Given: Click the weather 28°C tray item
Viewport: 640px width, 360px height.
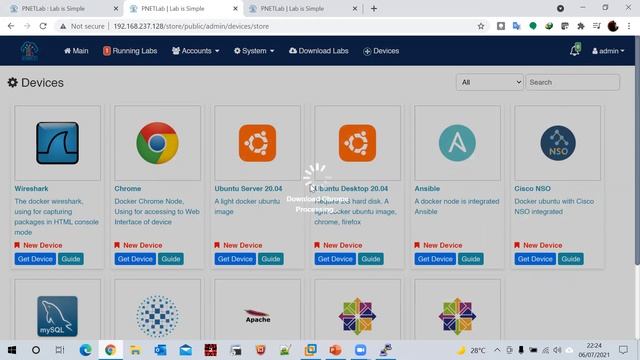Looking at the screenshot, I should click(x=471, y=350).
